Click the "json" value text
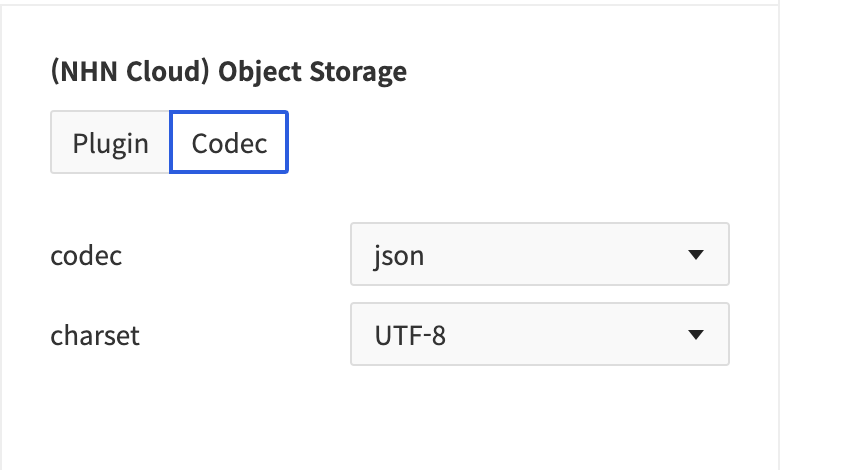Image resolution: width=846 pixels, height=470 pixels. pyautogui.click(x=399, y=256)
